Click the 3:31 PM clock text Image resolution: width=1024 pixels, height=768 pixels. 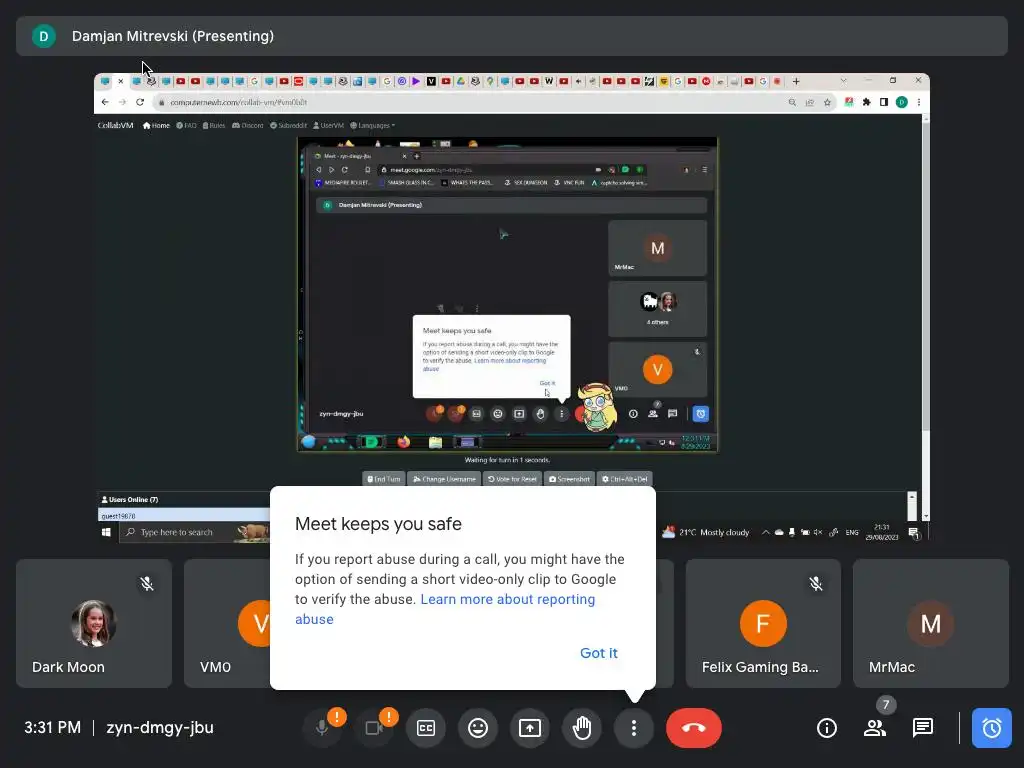tap(52, 728)
